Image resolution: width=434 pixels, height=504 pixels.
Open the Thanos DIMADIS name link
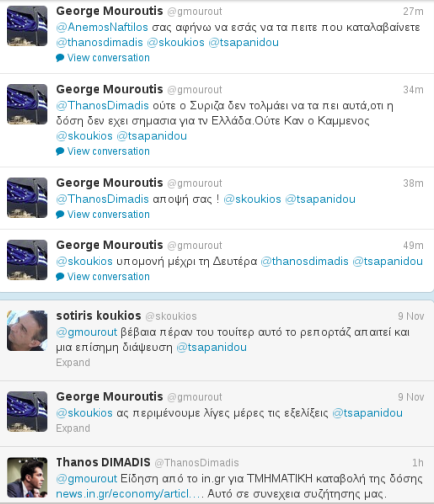[103, 462]
